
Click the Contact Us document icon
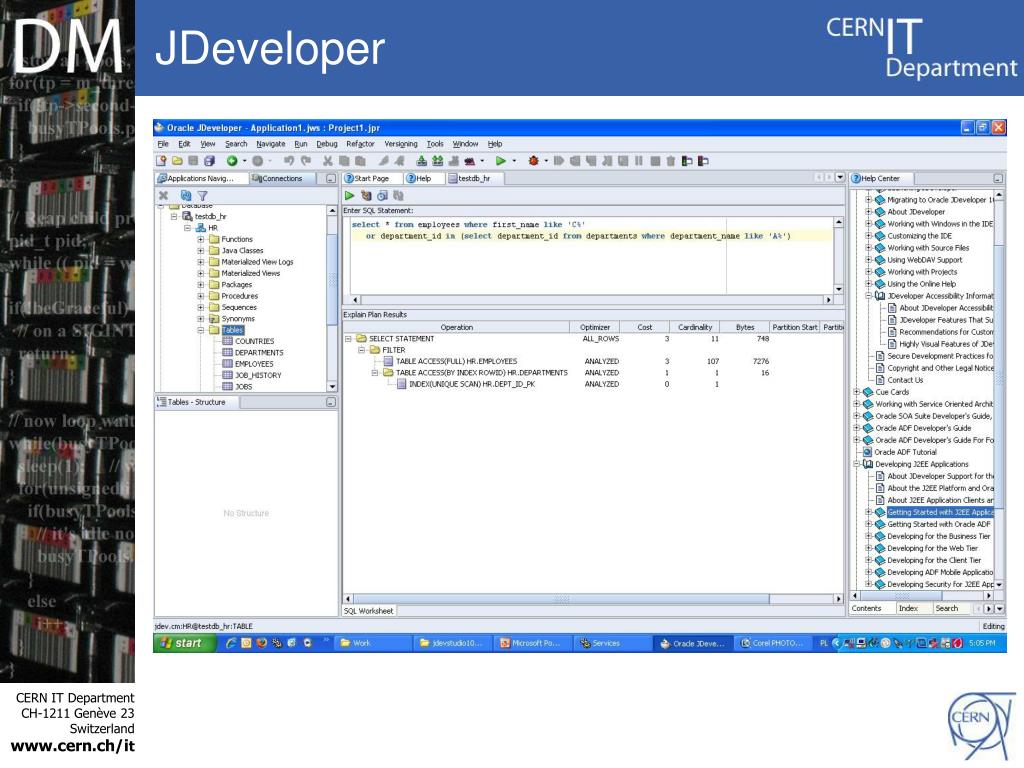(880, 380)
